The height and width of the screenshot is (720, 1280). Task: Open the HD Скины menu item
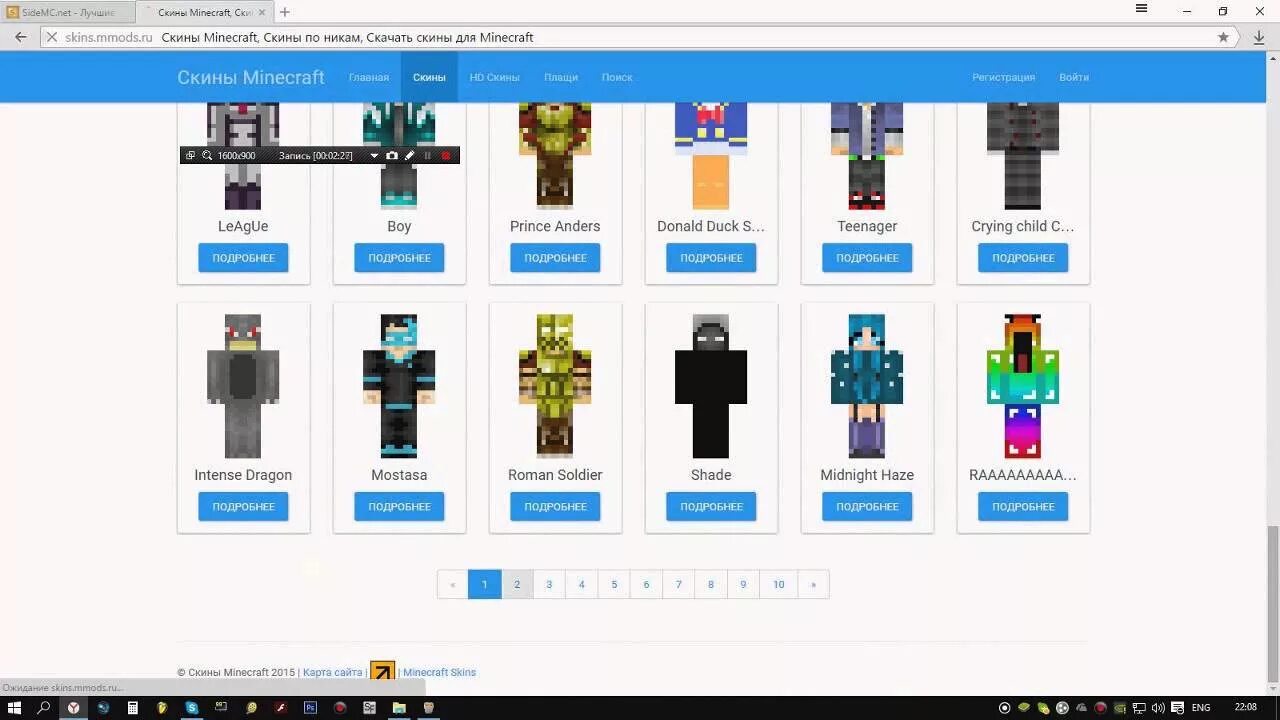click(x=495, y=77)
